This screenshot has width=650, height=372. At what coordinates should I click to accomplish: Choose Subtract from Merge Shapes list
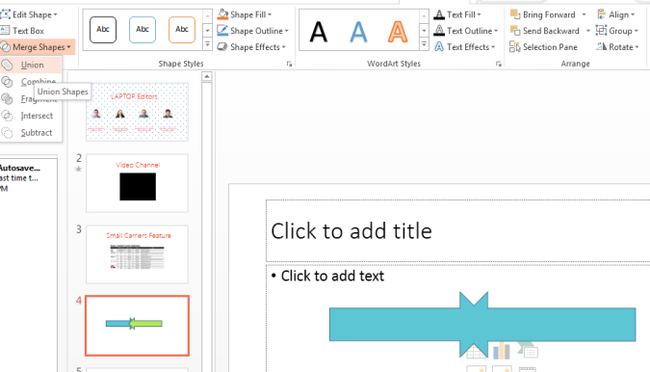pos(31,133)
